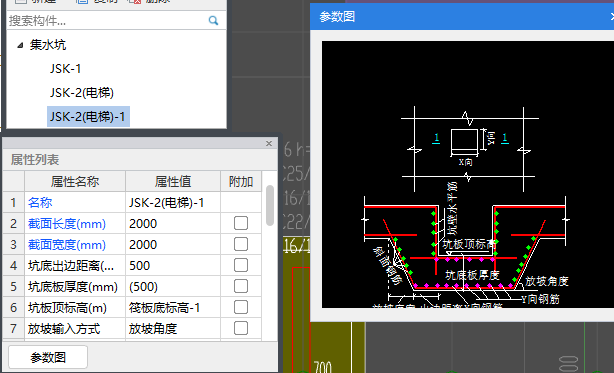The image size is (614, 373).
Task: Click X向 label in the plan diagram
Action: 466,162
